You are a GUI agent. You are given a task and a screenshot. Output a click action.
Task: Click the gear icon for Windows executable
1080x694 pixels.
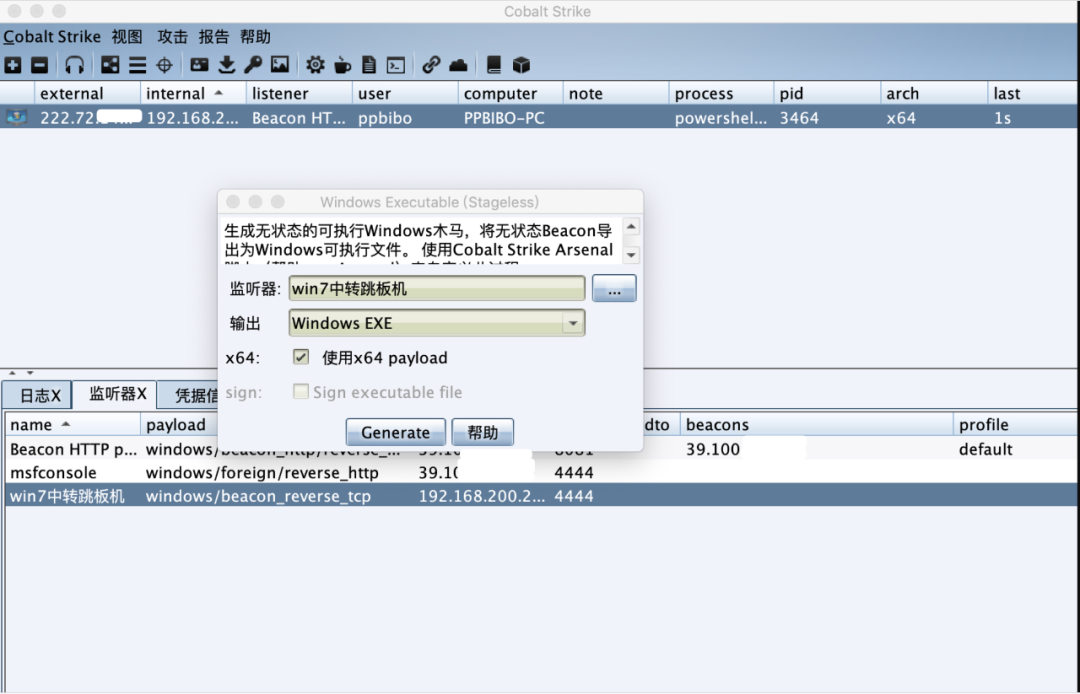pos(315,65)
